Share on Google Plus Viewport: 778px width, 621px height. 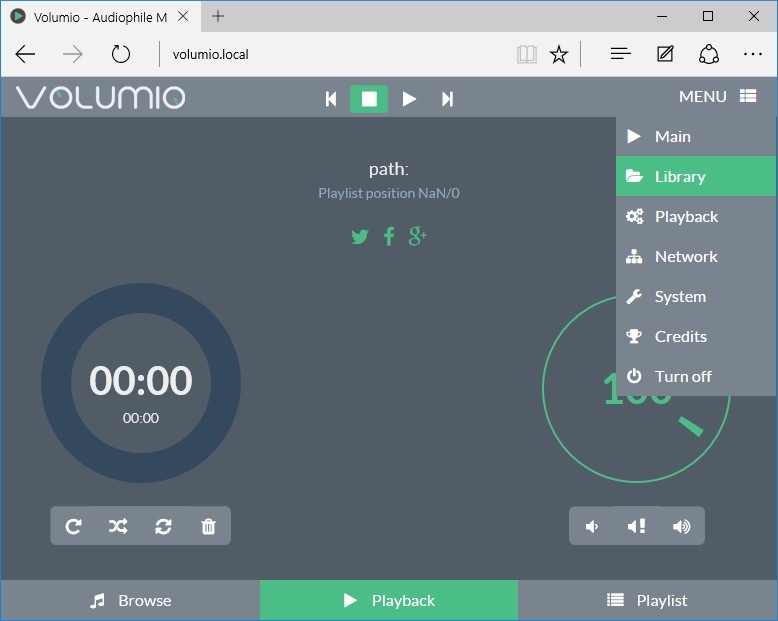417,236
